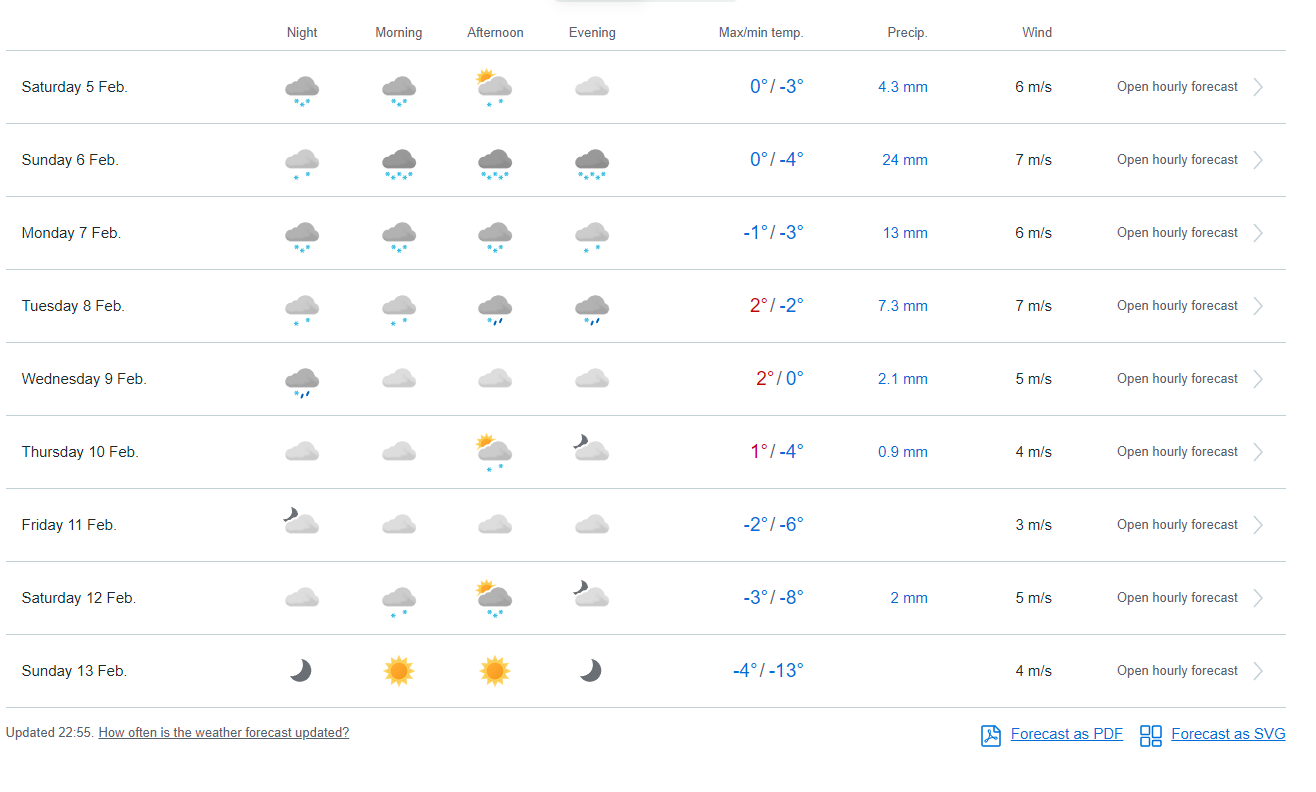Click Sunday 13 Feb. evening moon icon
This screenshot has height=792, width=1316.
tap(591, 671)
